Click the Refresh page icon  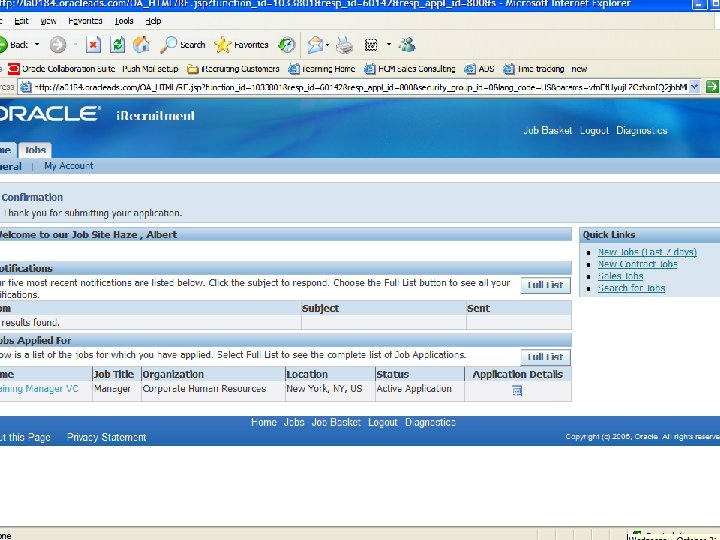(118, 45)
